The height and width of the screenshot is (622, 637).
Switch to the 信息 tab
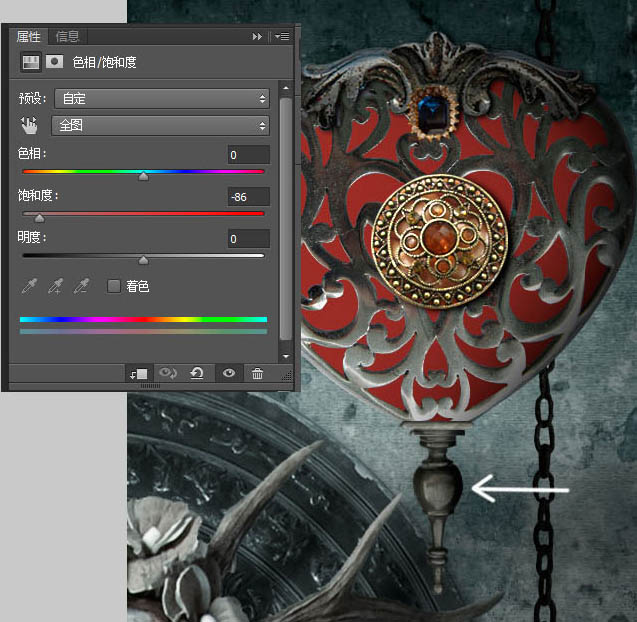click(67, 37)
